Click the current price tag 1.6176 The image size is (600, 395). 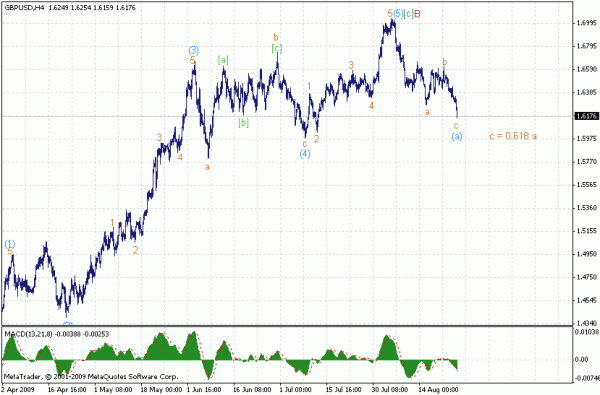point(586,116)
